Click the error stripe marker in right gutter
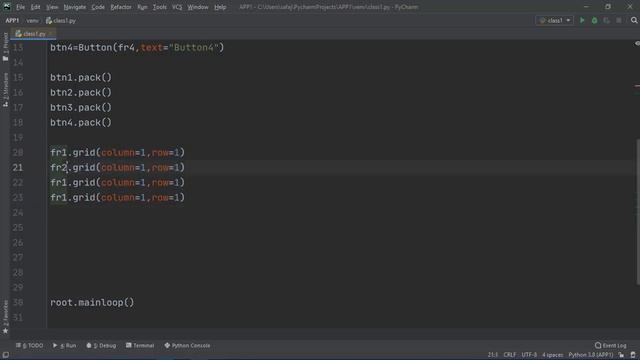The width and height of the screenshot is (640, 360). click(637, 86)
